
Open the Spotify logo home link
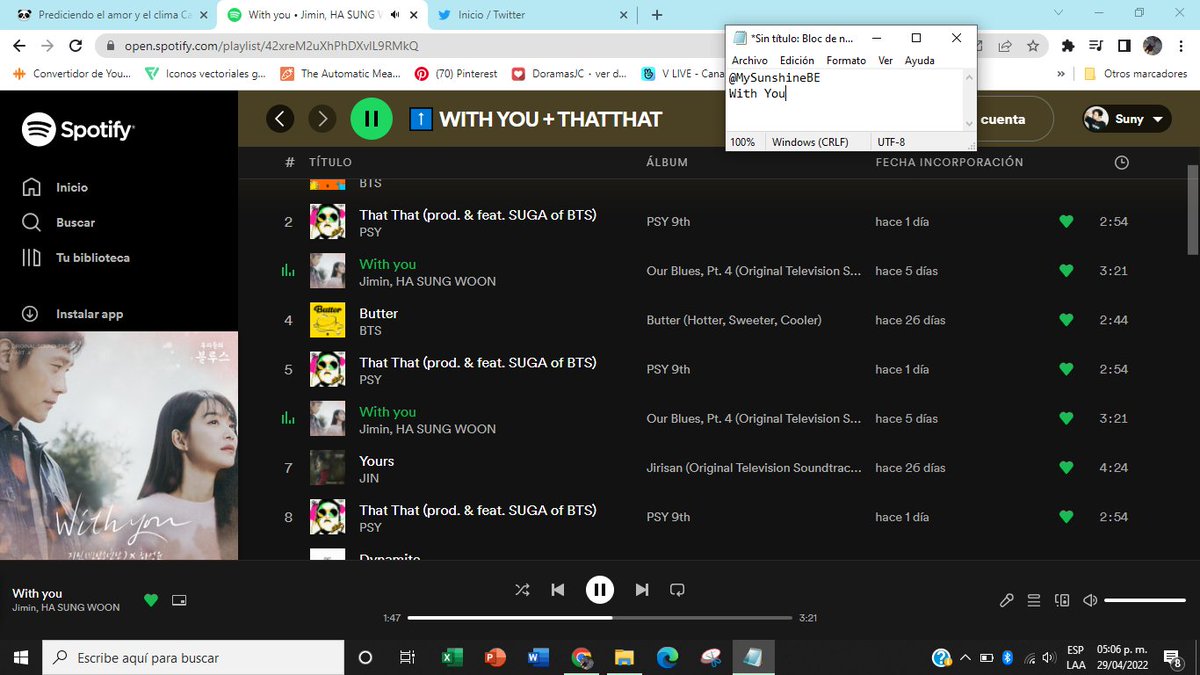click(x=78, y=129)
